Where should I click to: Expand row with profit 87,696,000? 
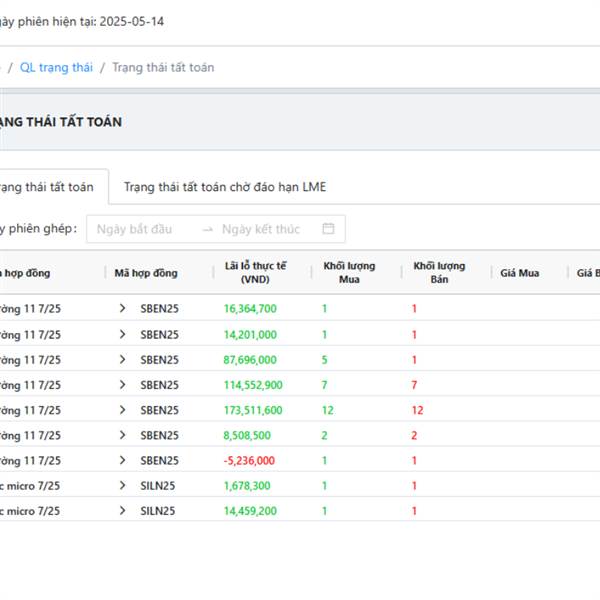click(x=122, y=359)
